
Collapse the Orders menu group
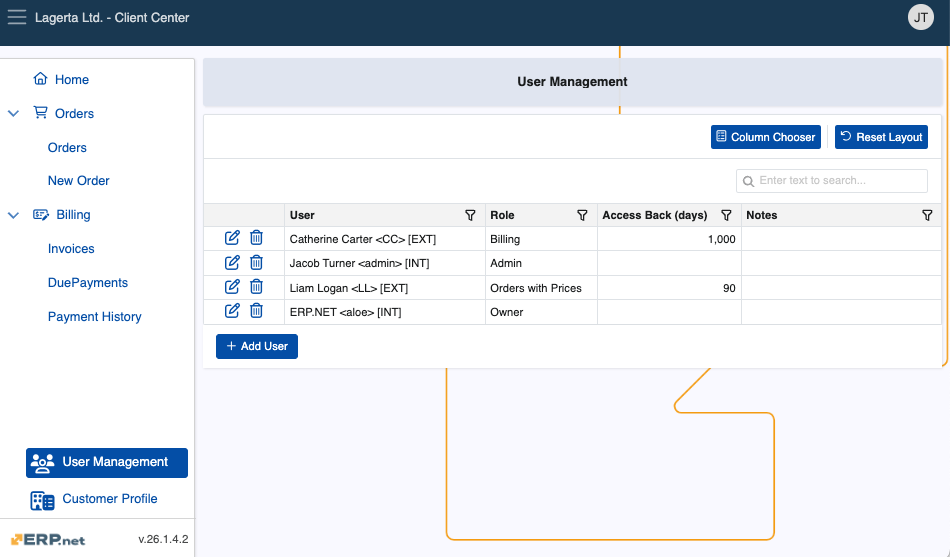coord(13,113)
